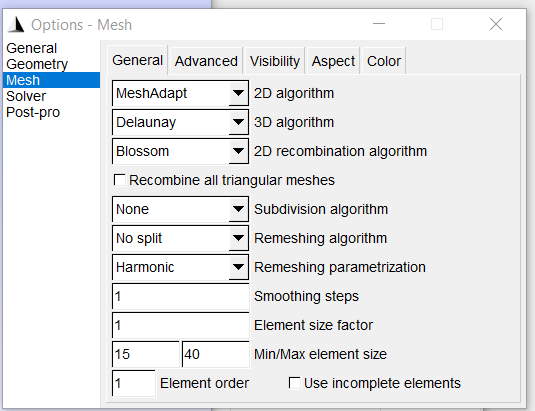Viewport: 535px width, 411px height.
Task: Click the Gmsh application icon in title bar
Action: [16, 25]
